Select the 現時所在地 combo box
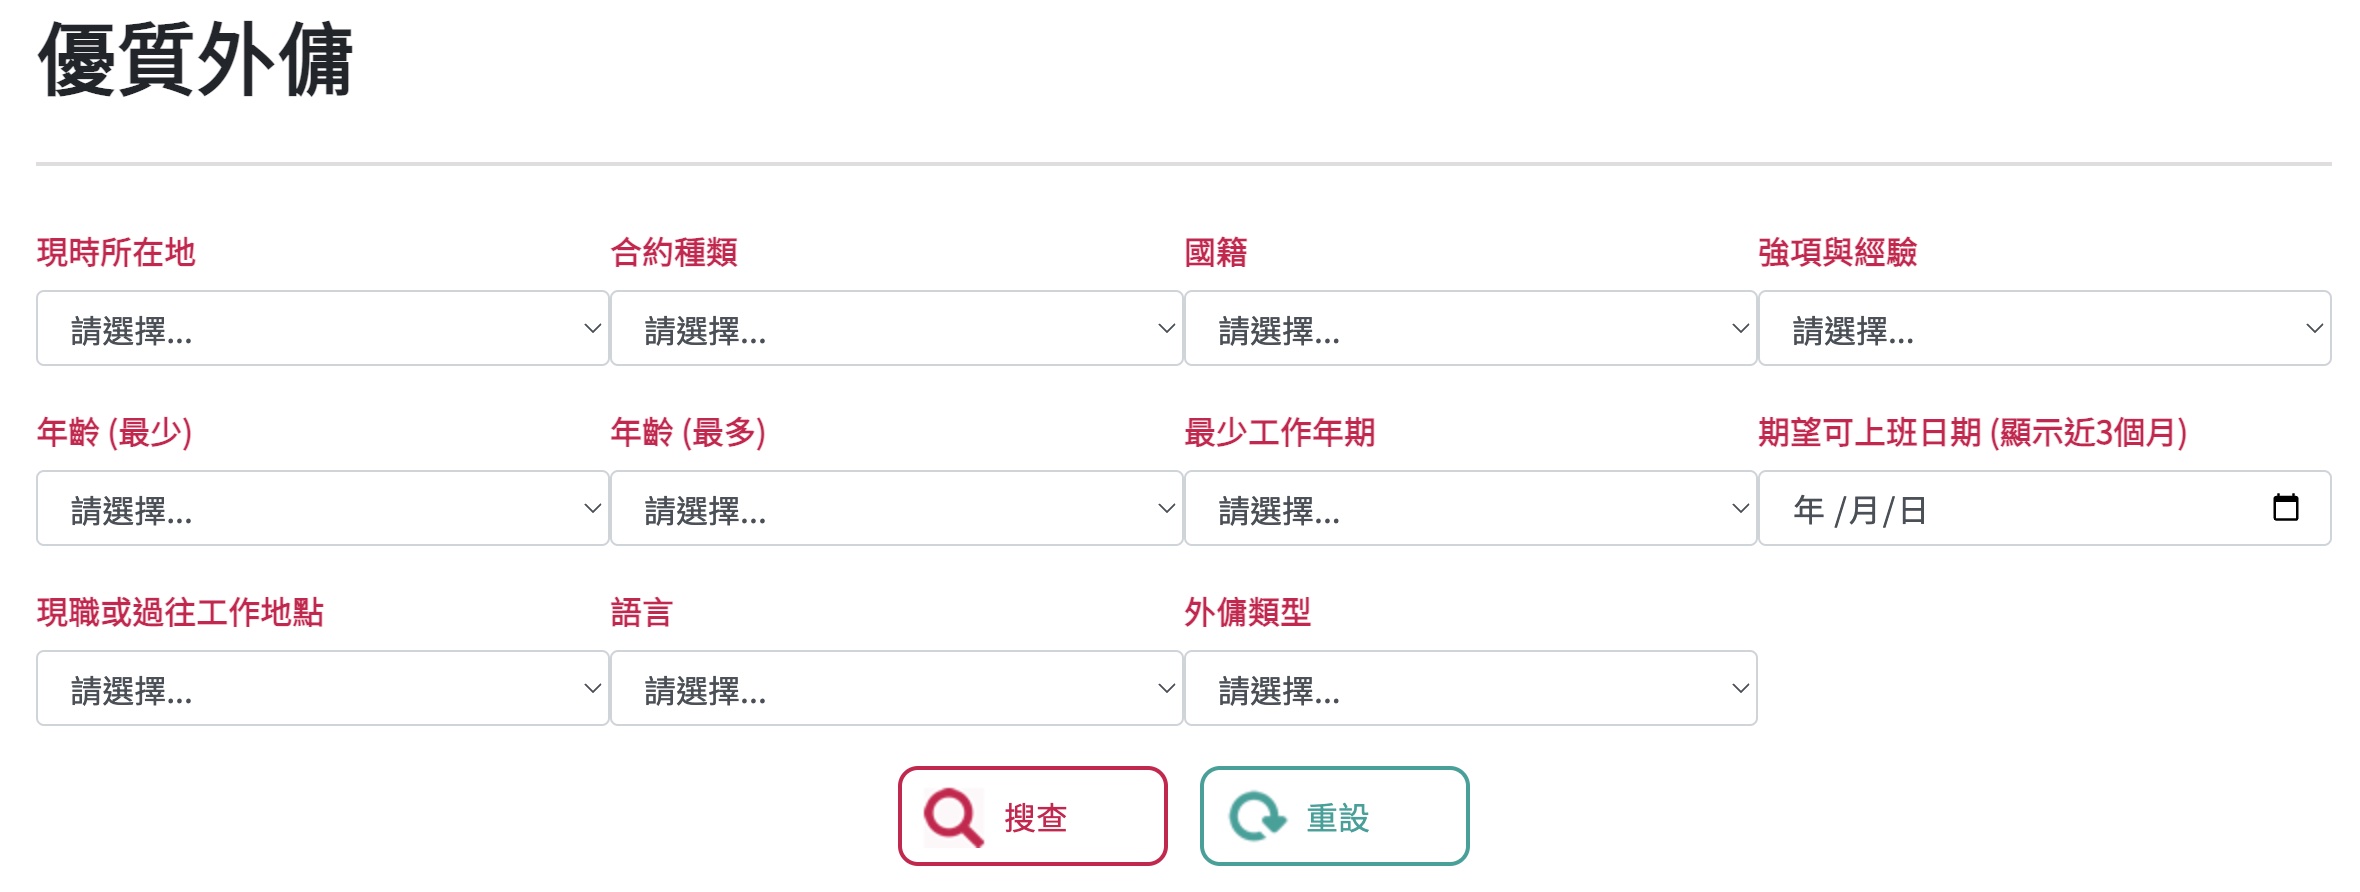2360x892 pixels. [x=323, y=328]
